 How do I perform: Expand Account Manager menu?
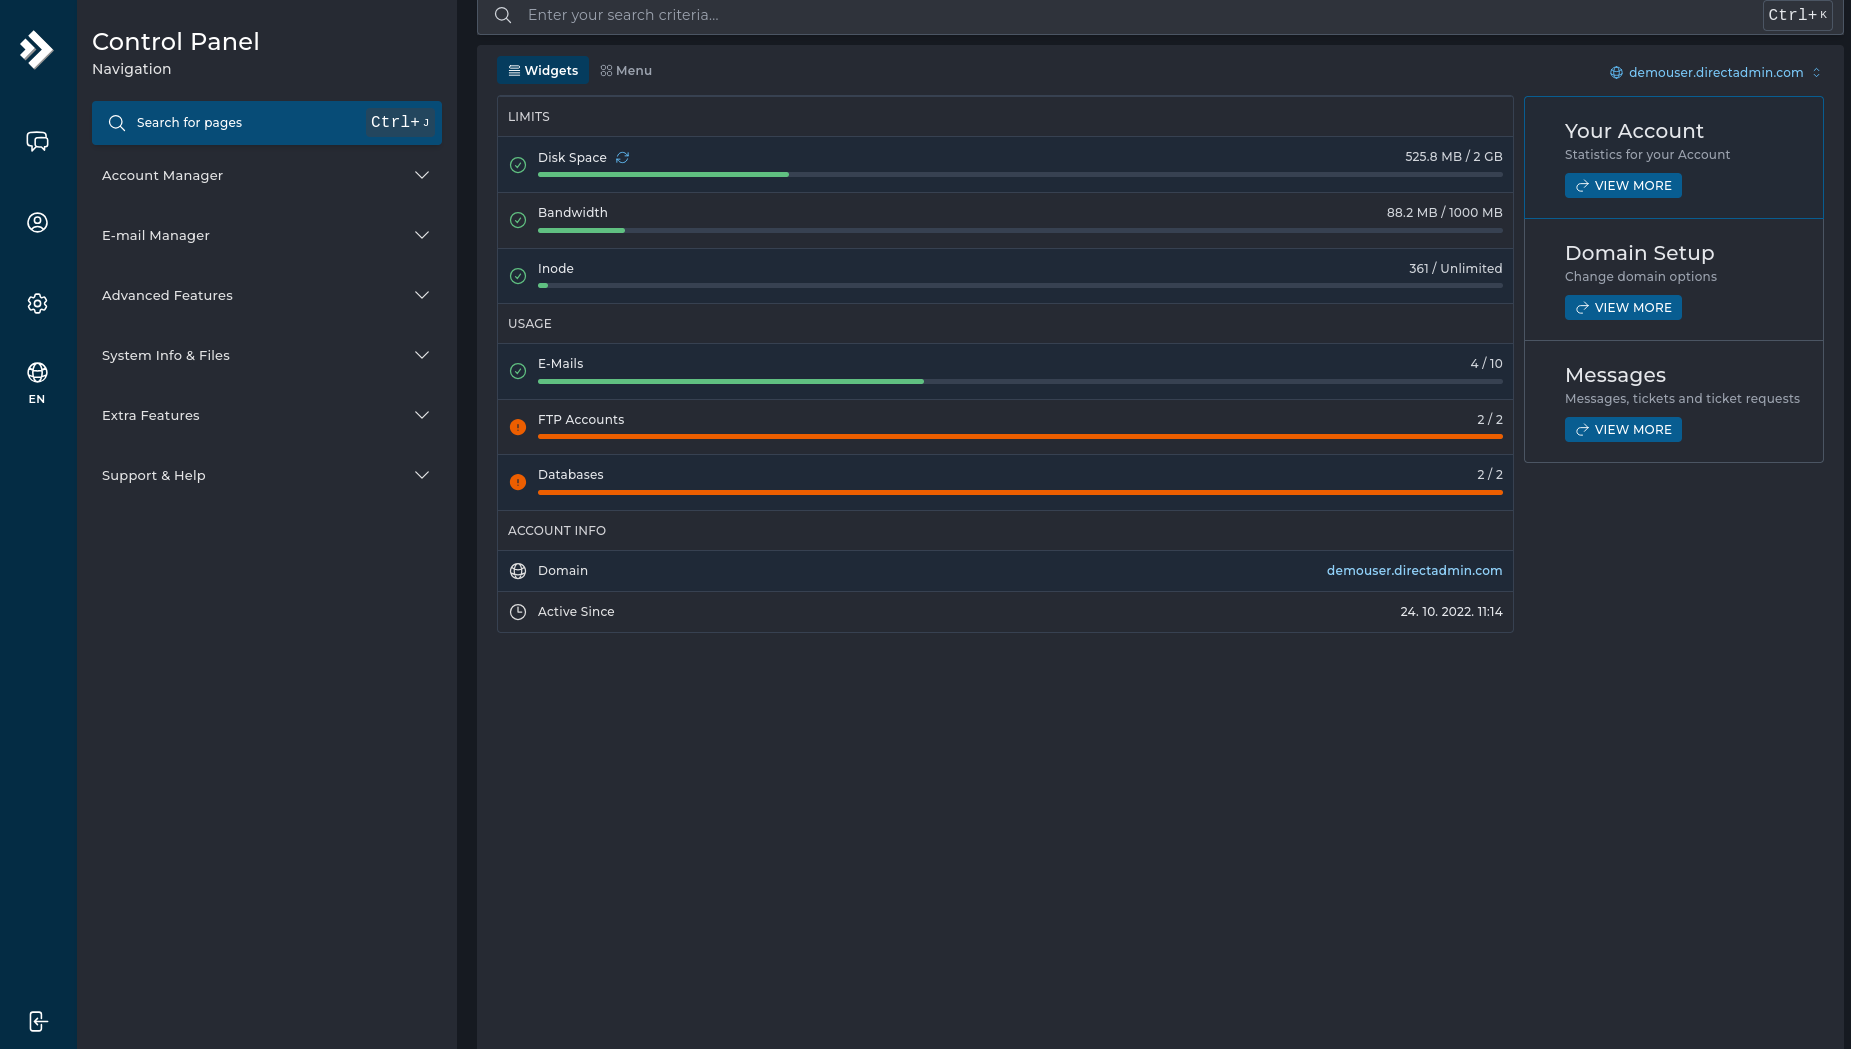point(266,175)
